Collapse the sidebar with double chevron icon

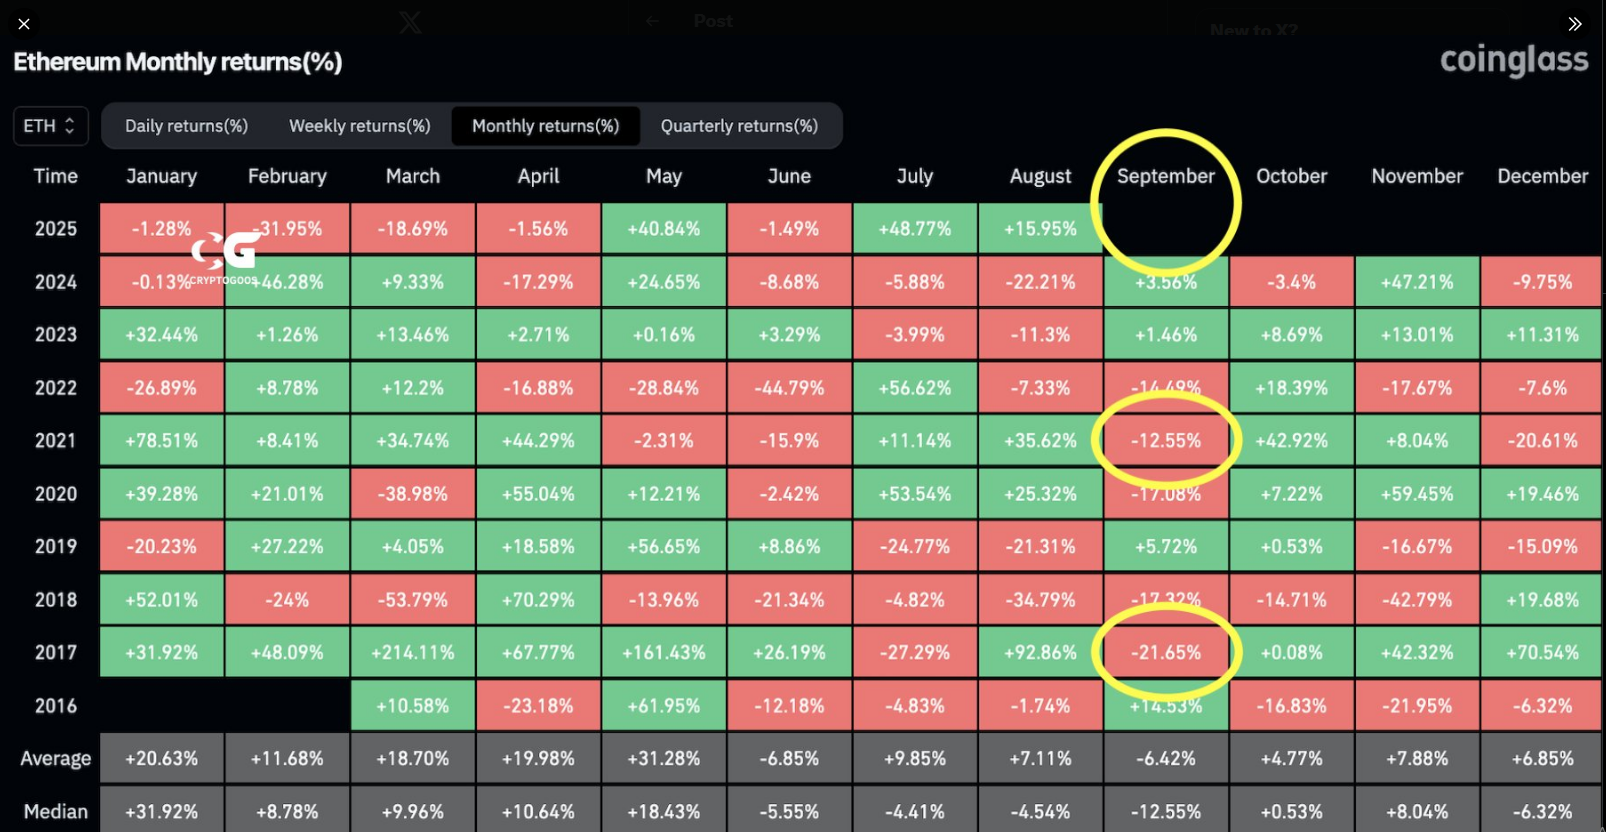pos(1575,23)
